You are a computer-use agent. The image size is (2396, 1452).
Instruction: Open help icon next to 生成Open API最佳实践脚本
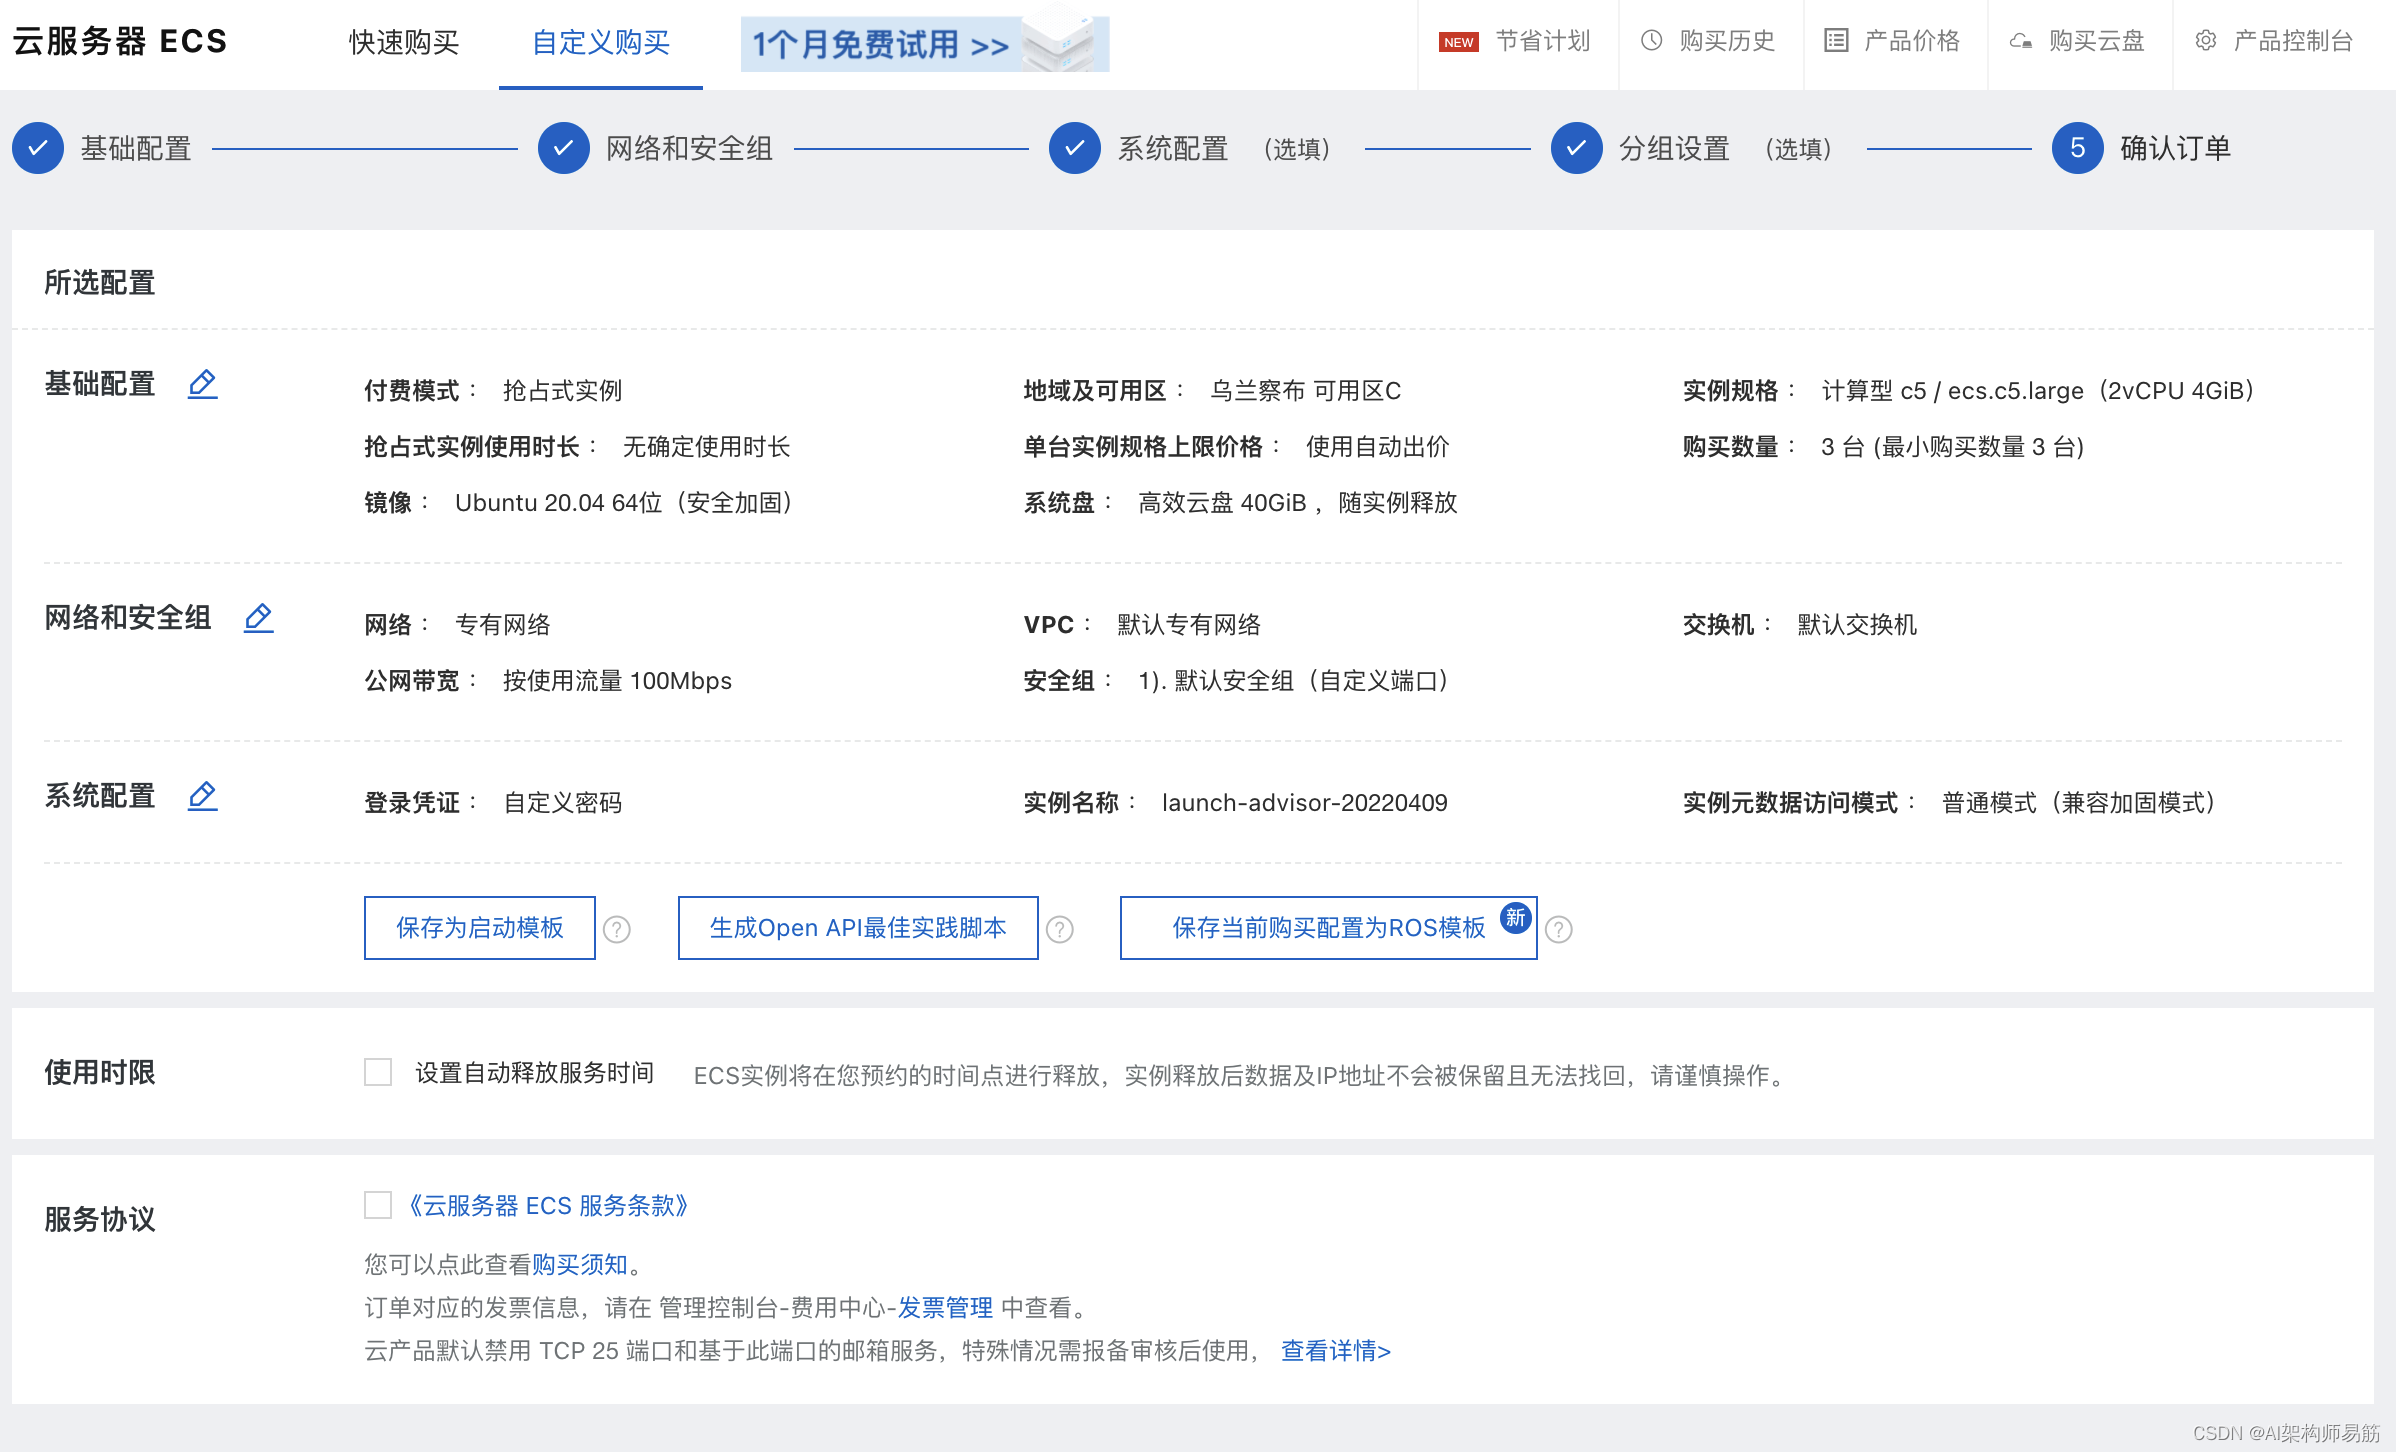point(1060,930)
